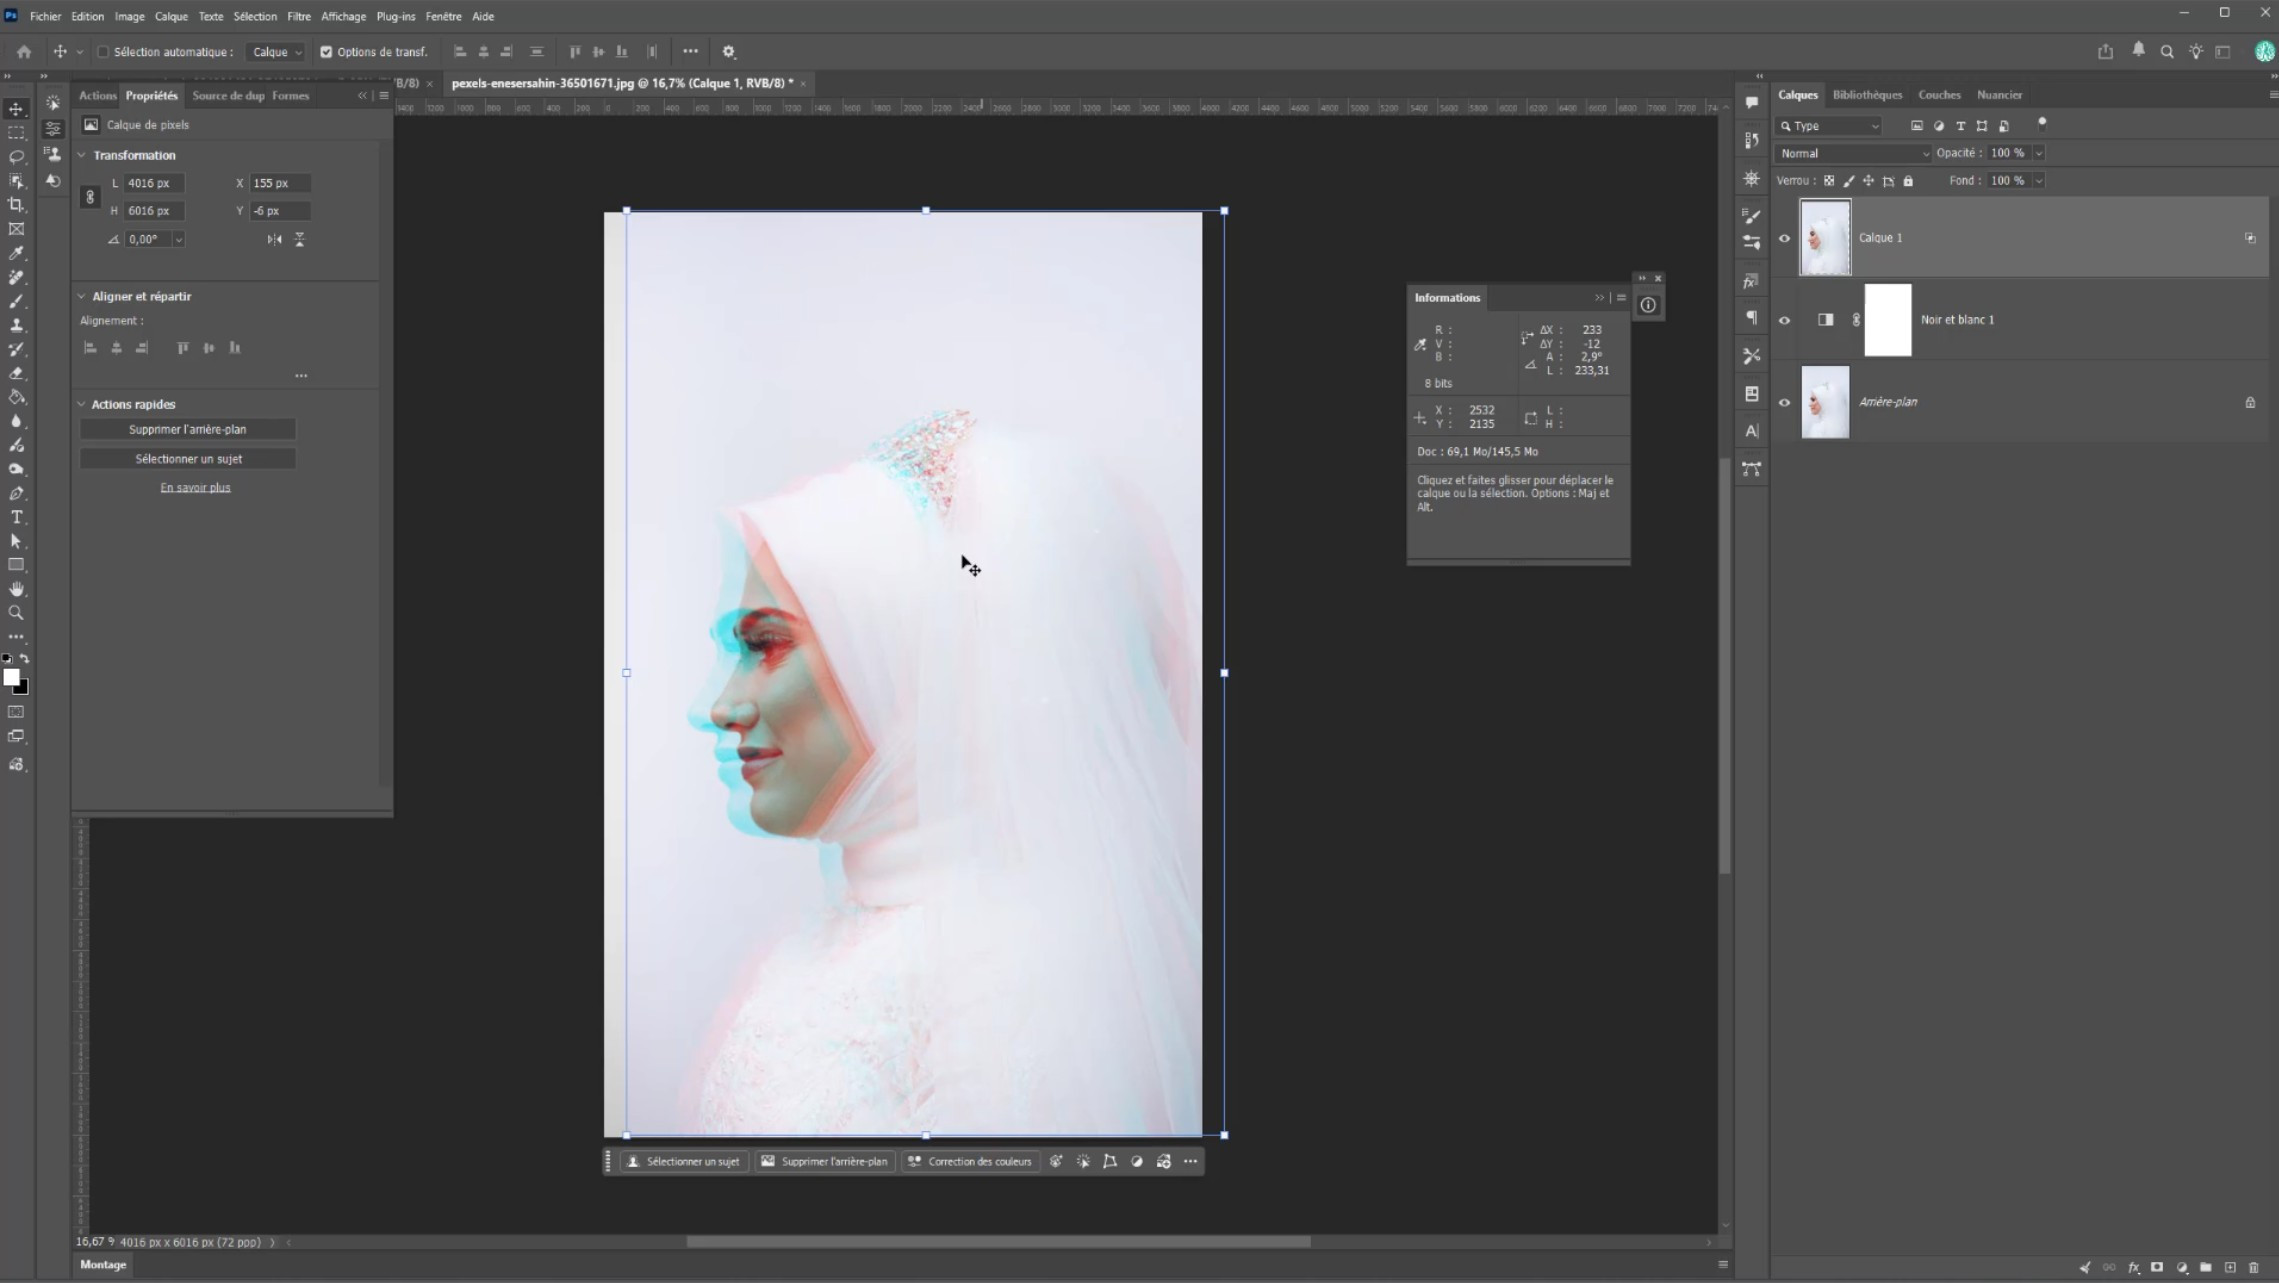Open the En savoir plus link
The image size is (2279, 1283).
point(195,487)
